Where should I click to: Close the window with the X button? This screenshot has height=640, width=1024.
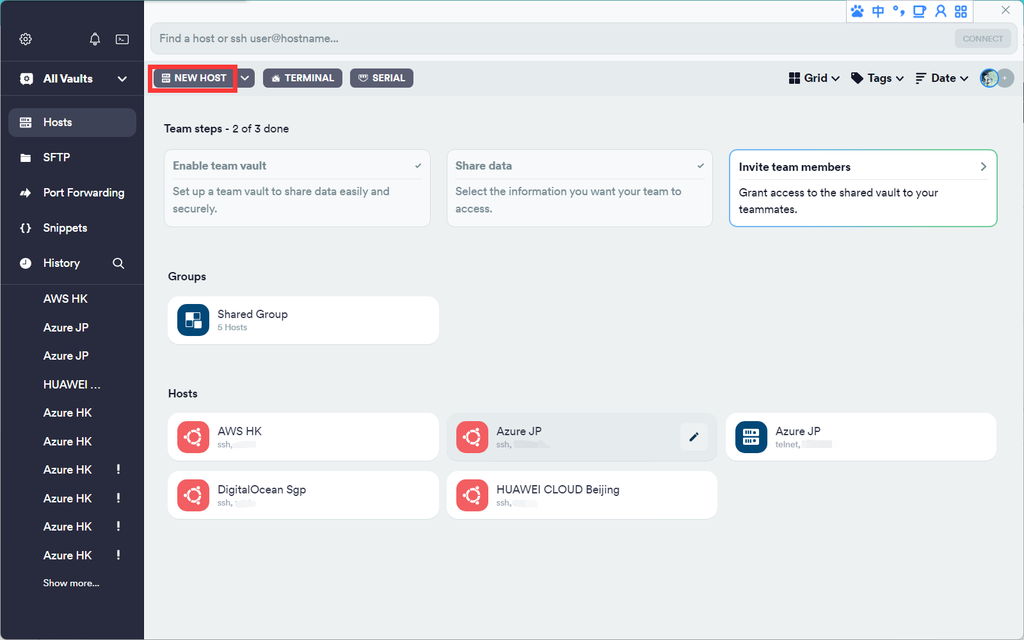(1006, 10)
